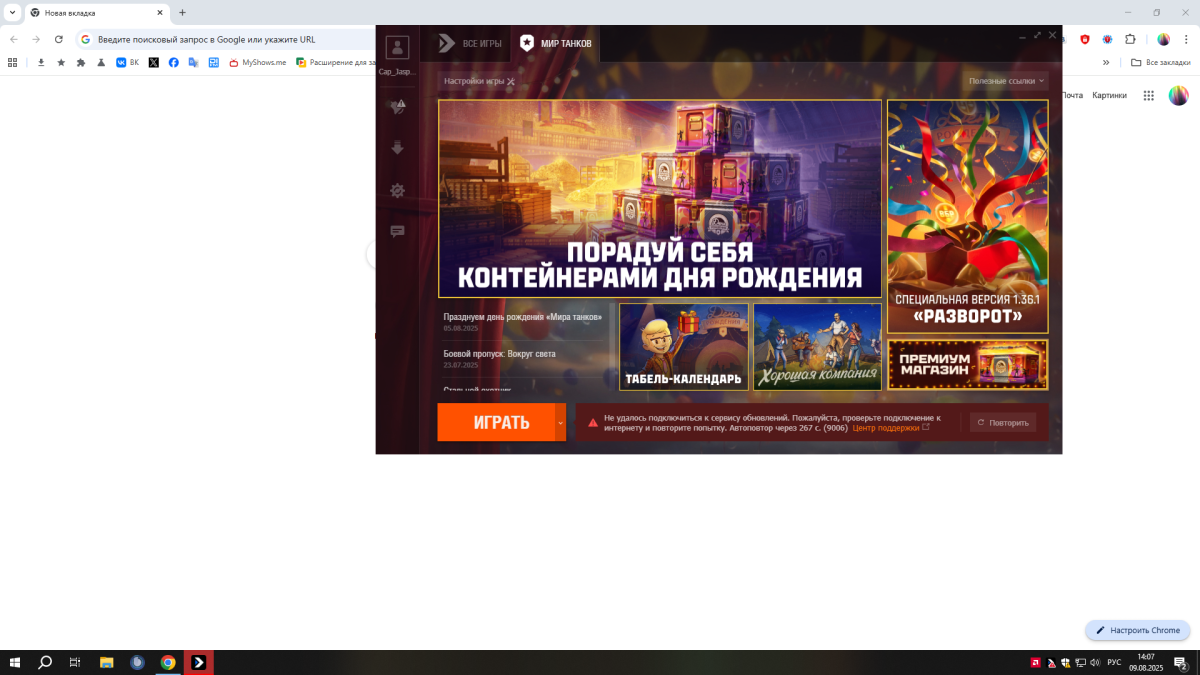Viewport: 1200px width, 675px height.
Task: Open the VK bookmark
Action: 127,62
